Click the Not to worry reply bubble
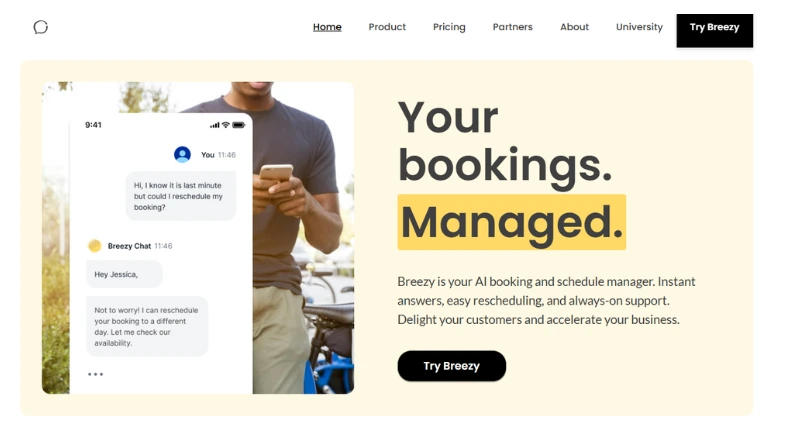 pos(146,326)
